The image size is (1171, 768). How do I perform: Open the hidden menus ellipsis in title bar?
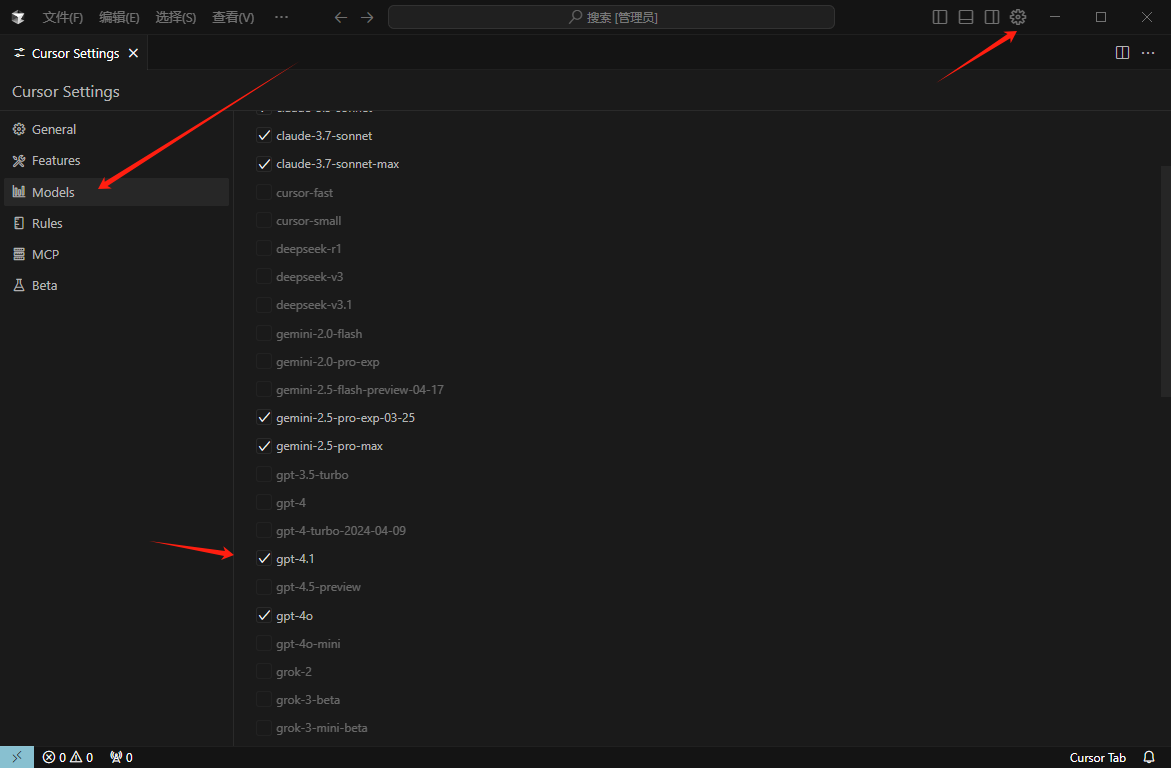(282, 17)
